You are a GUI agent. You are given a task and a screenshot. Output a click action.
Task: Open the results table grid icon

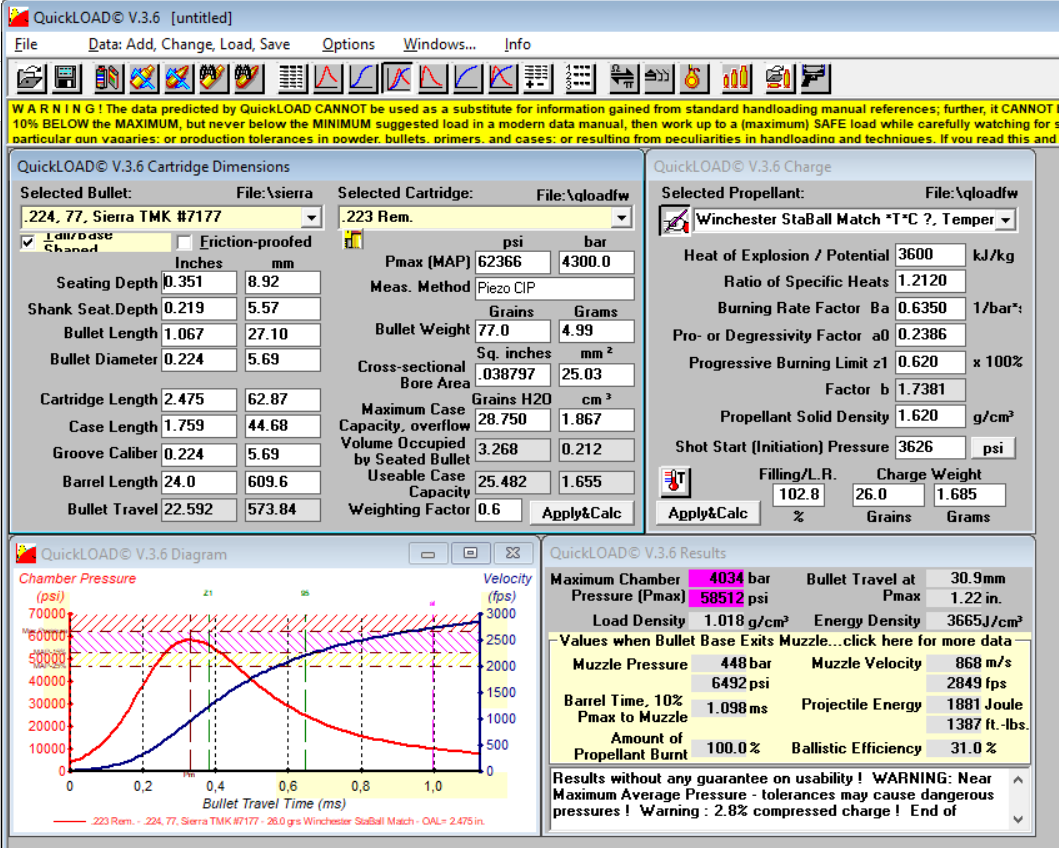click(292, 78)
